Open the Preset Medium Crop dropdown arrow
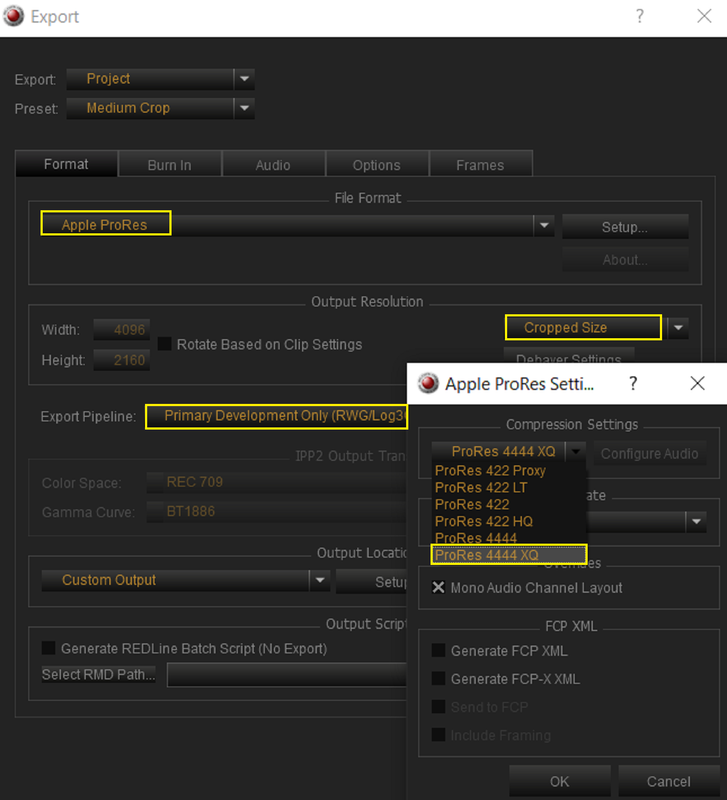This screenshot has width=727, height=800. click(244, 108)
